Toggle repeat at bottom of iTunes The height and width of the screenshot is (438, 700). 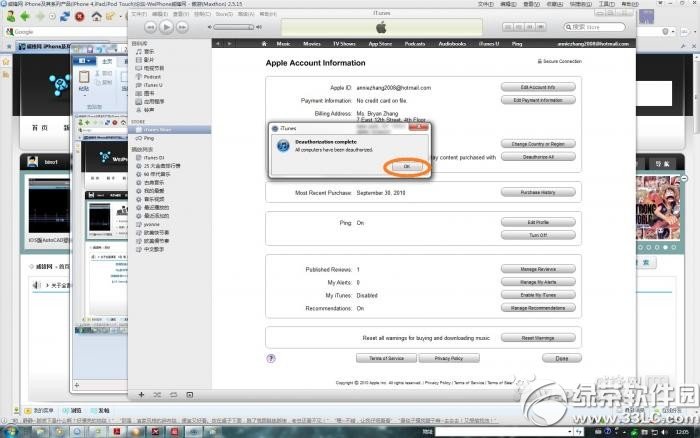[173, 395]
